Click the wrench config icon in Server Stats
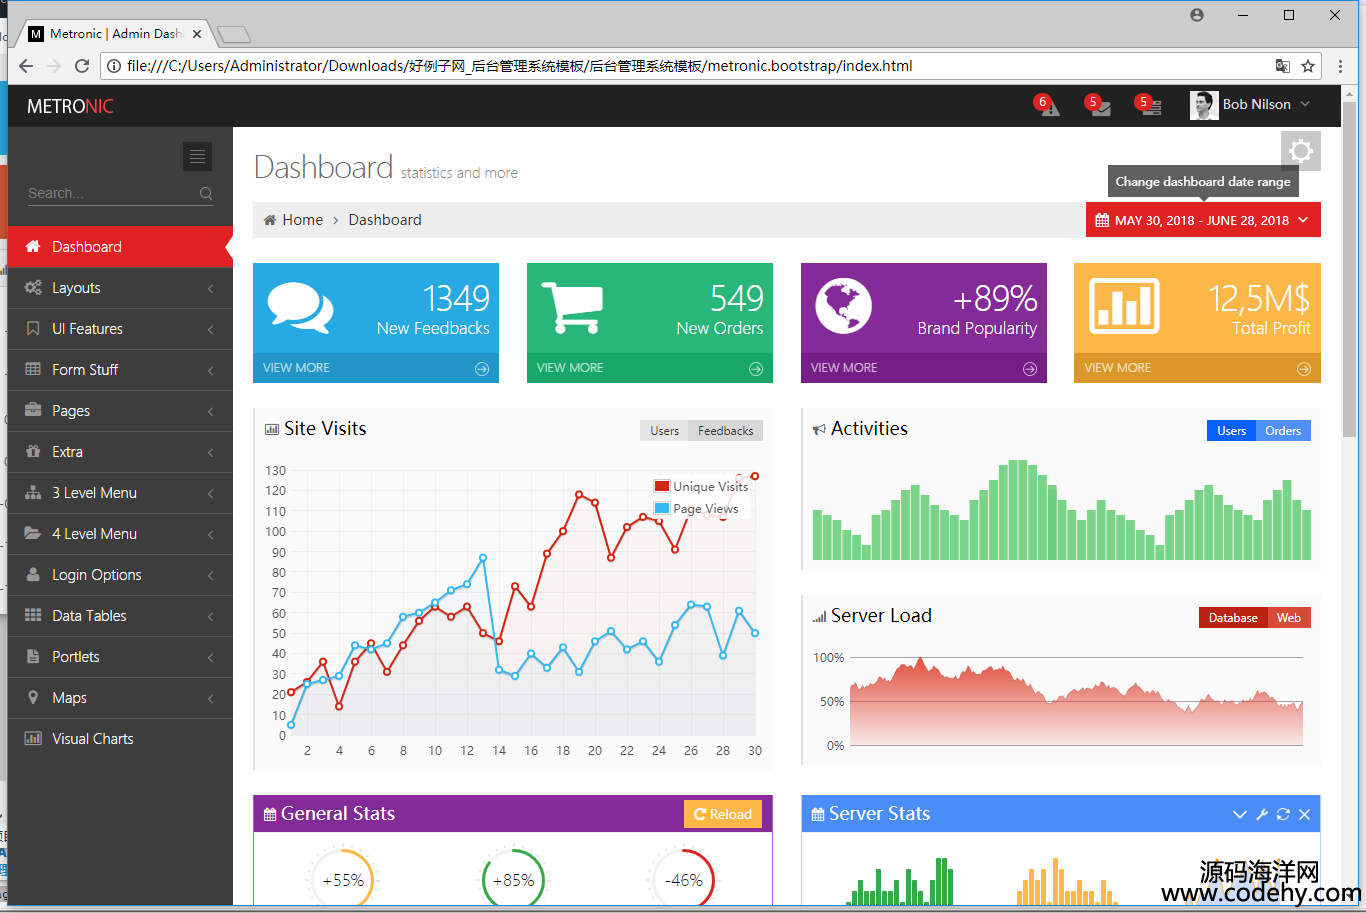 [x=1262, y=815]
